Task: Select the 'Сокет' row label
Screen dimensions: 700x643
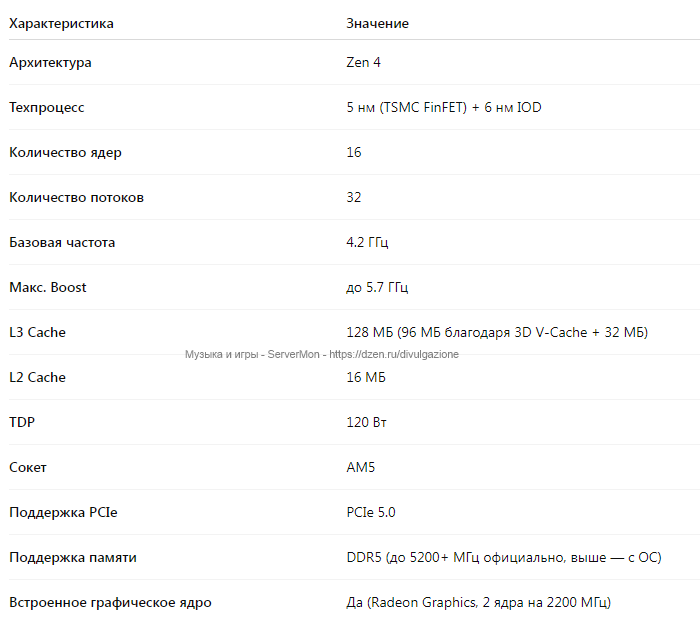Action: click(x=28, y=468)
